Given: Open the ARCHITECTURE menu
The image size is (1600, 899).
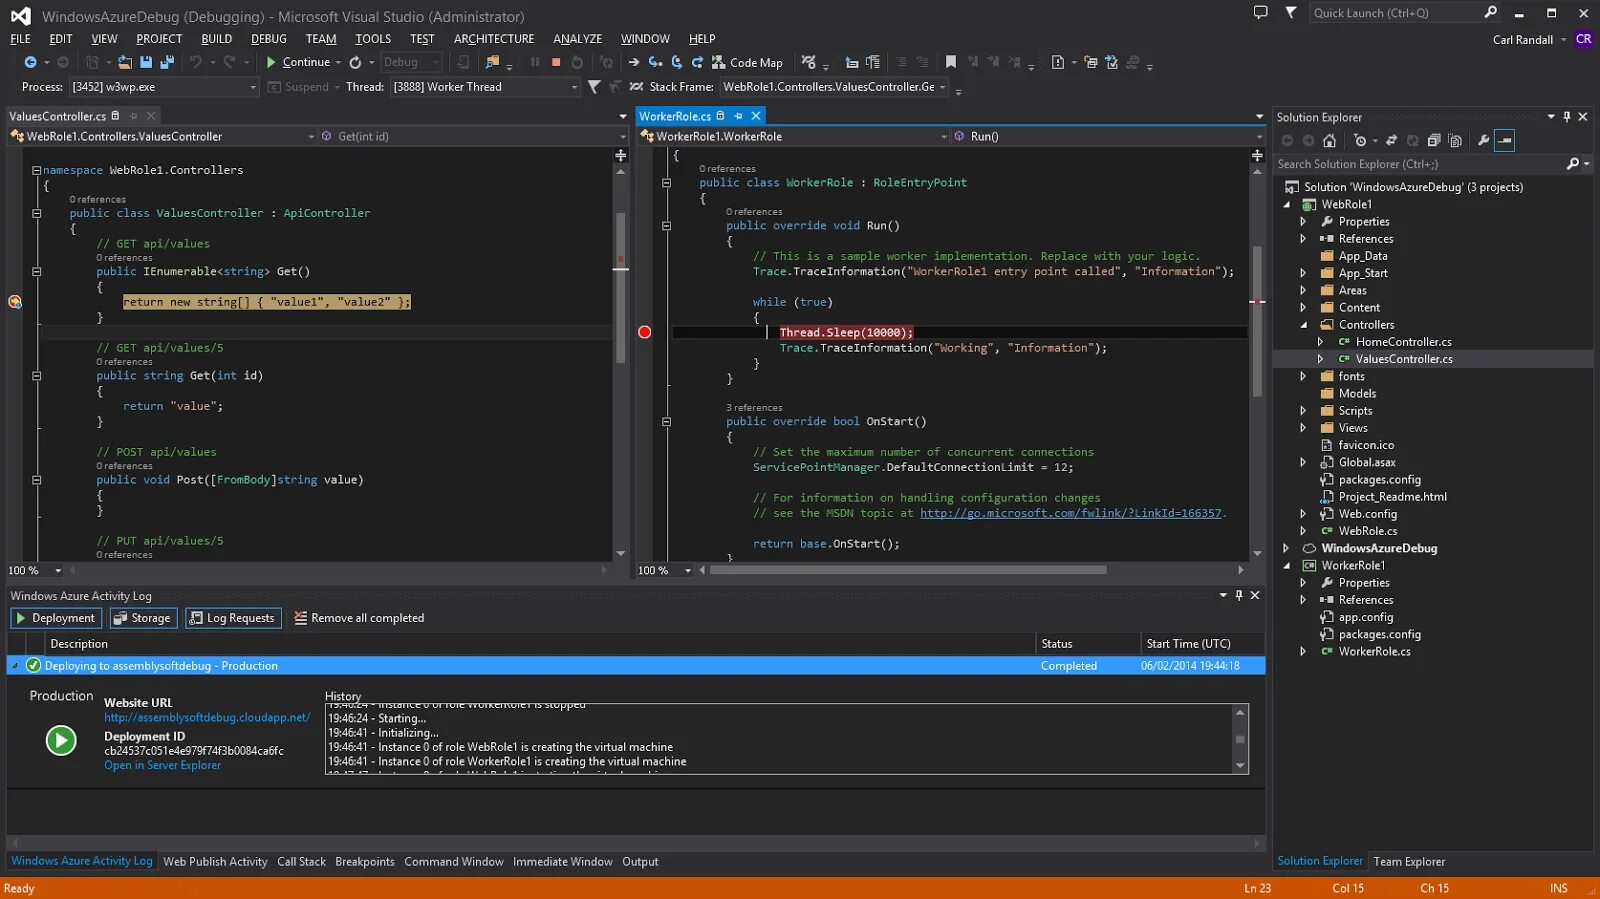Looking at the screenshot, I should pyautogui.click(x=494, y=39).
